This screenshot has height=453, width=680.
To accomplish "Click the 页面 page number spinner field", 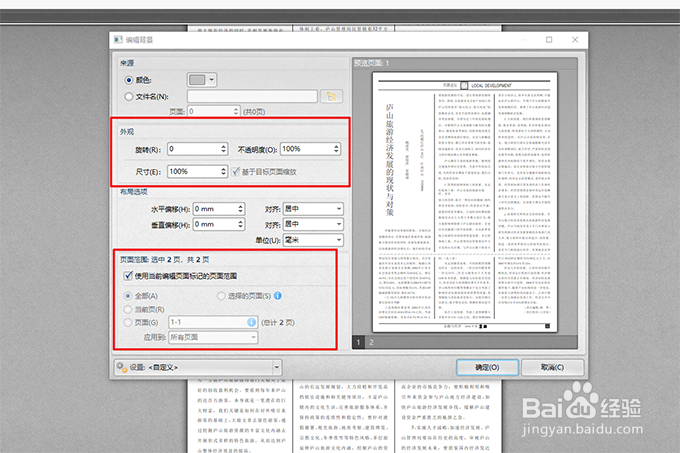I will (213, 111).
